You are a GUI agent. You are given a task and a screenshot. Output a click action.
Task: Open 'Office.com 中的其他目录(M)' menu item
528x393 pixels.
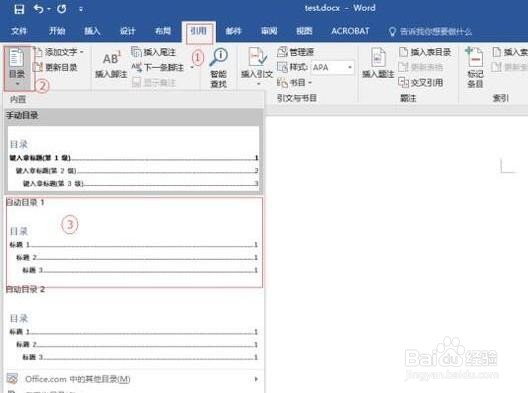(x=134, y=380)
